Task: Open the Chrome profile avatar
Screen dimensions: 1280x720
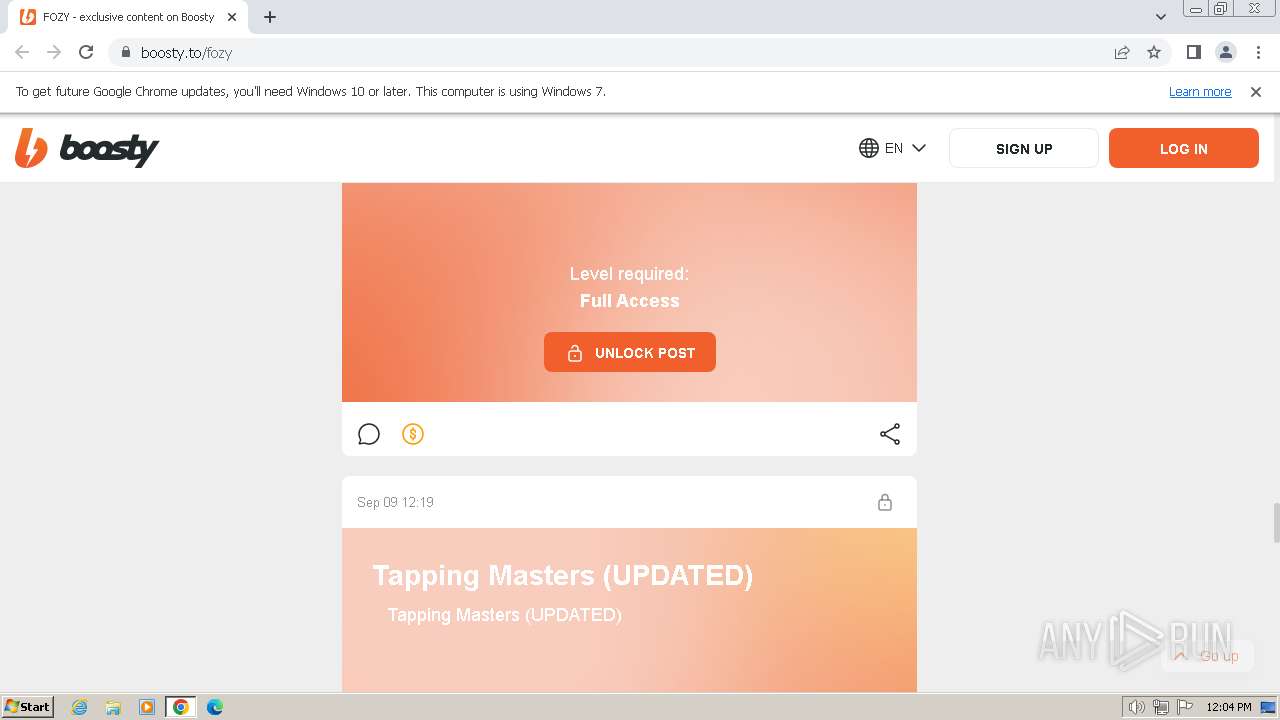Action: pyautogui.click(x=1225, y=52)
